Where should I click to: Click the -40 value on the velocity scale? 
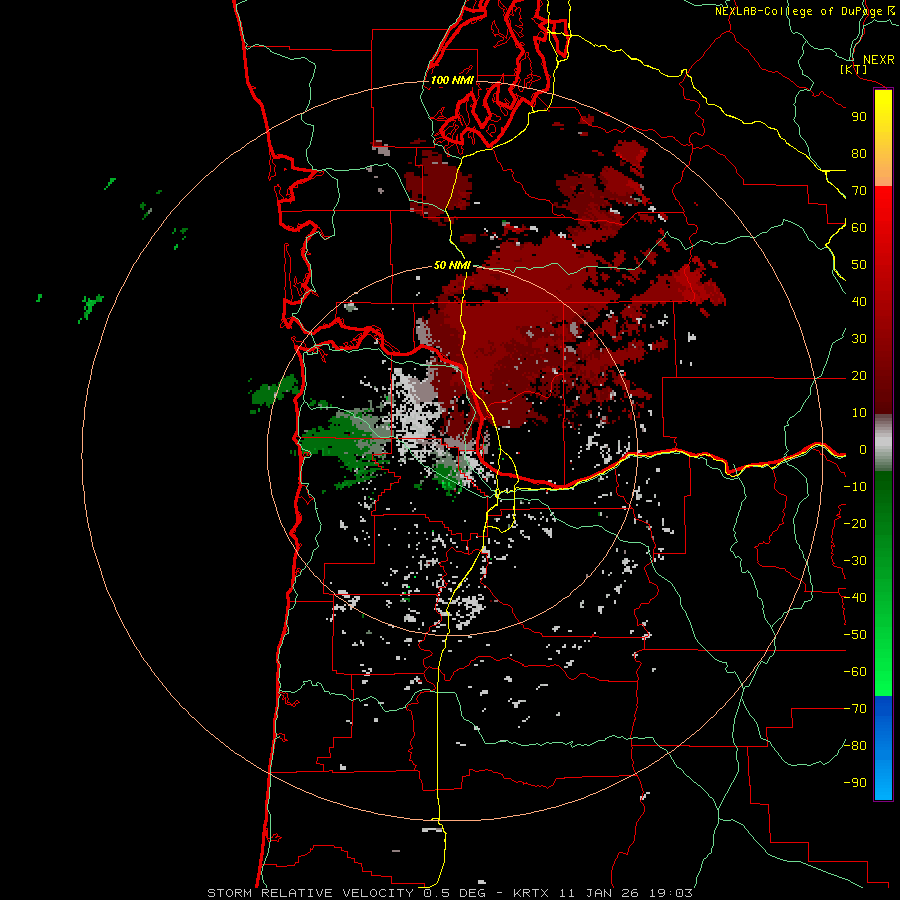tap(855, 598)
